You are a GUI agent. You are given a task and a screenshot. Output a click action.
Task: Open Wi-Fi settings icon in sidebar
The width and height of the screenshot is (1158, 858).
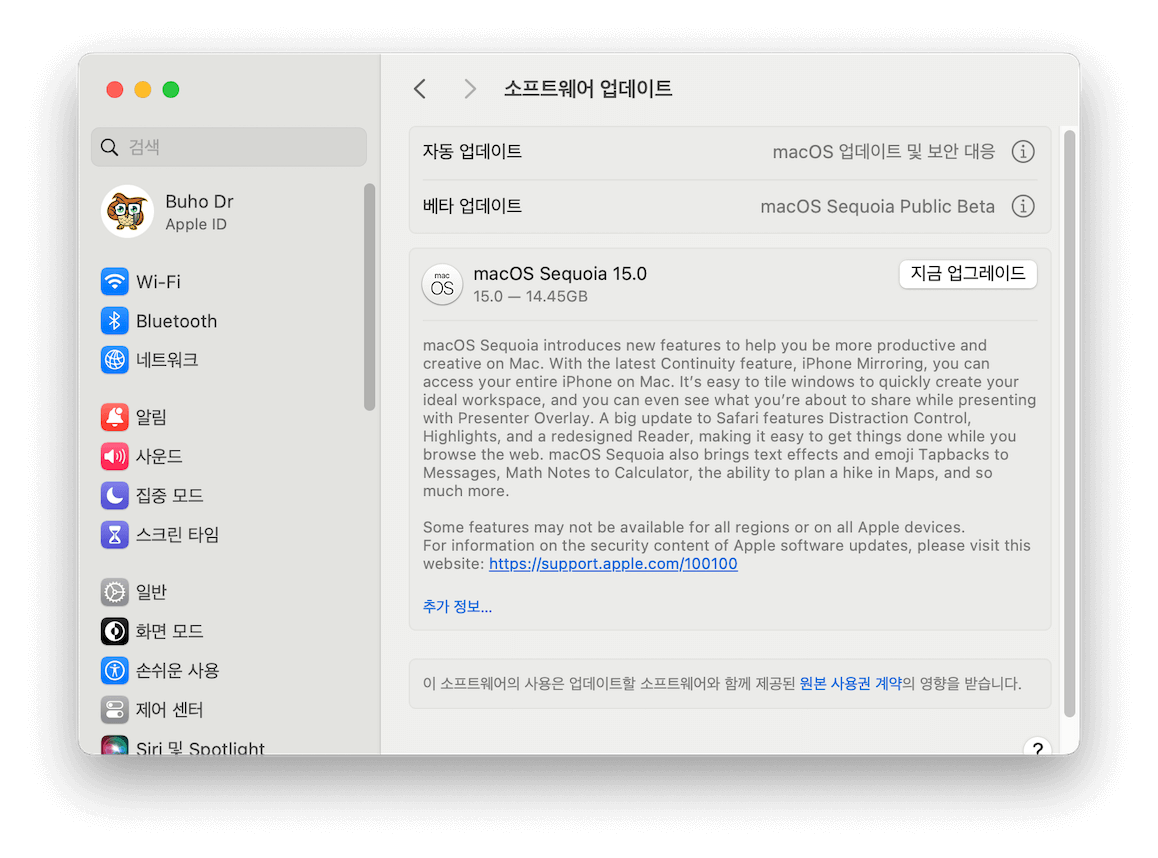[114, 281]
